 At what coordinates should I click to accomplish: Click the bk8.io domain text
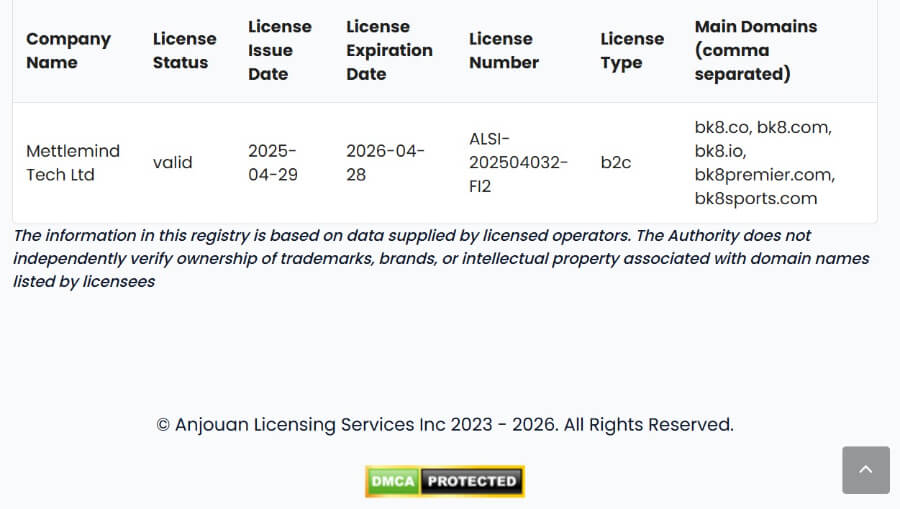click(x=720, y=151)
